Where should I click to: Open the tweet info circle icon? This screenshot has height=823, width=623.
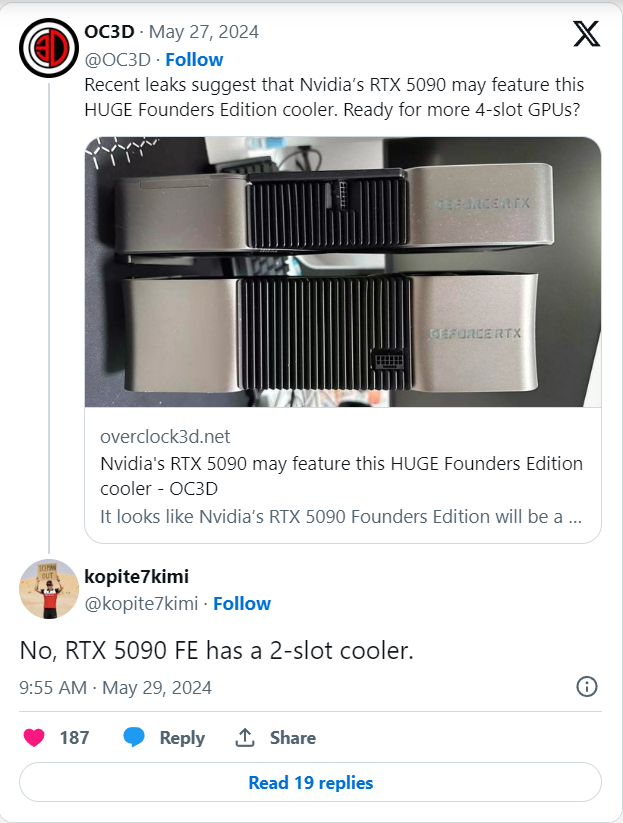(587, 687)
